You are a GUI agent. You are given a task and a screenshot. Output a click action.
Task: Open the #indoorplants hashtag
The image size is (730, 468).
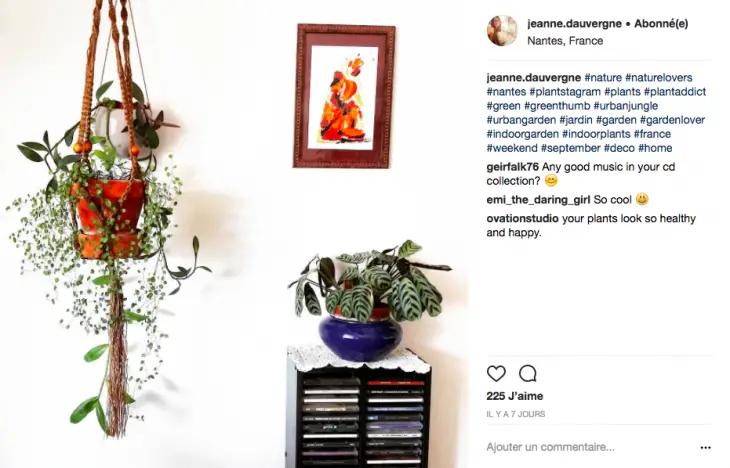tap(596, 134)
